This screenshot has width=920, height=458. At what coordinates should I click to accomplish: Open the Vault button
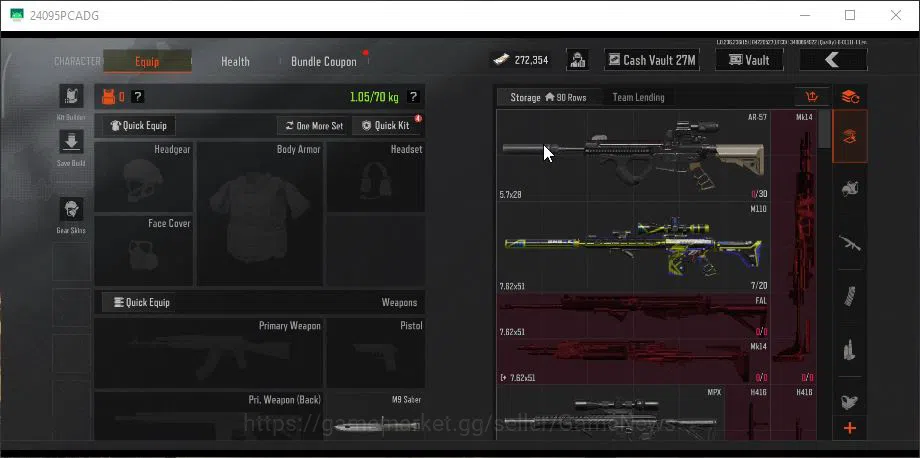(749, 60)
